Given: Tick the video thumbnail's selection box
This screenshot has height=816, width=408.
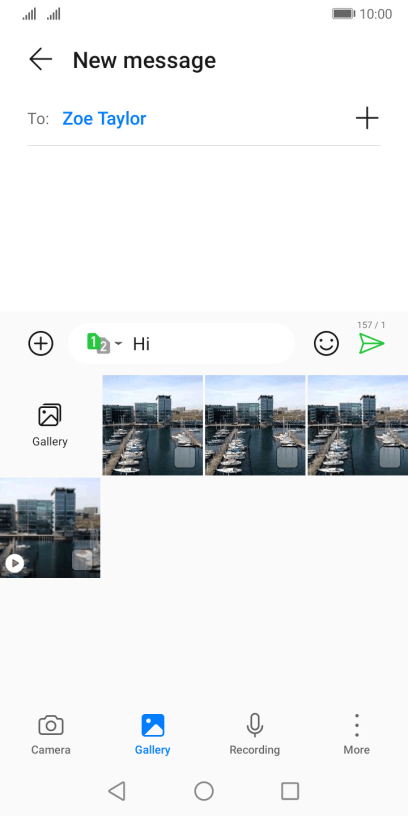Looking at the screenshot, I should (x=82, y=560).
